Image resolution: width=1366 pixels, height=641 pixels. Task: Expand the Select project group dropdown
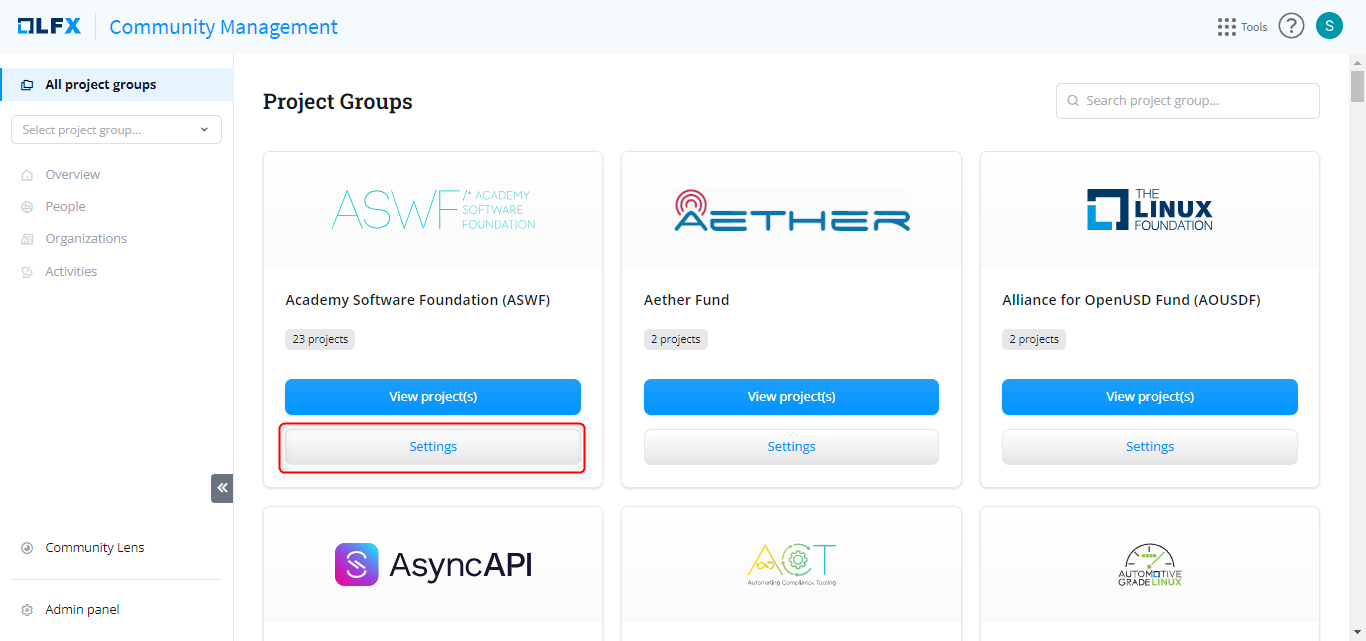coord(116,130)
